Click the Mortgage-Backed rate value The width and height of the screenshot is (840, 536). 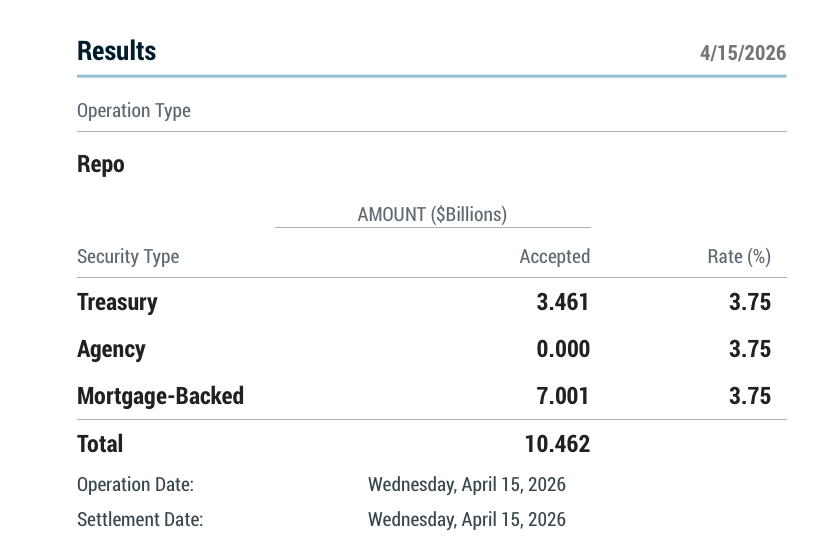(750, 396)
